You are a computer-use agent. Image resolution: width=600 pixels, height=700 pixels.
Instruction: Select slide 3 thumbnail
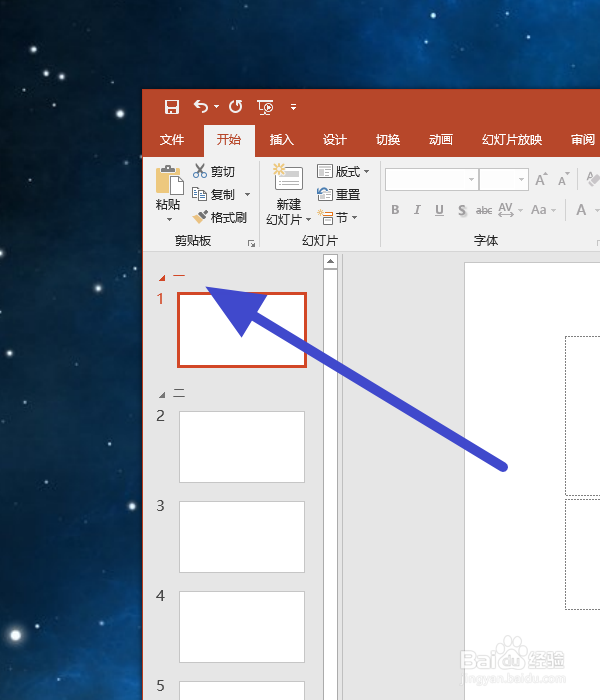point(242,537)
